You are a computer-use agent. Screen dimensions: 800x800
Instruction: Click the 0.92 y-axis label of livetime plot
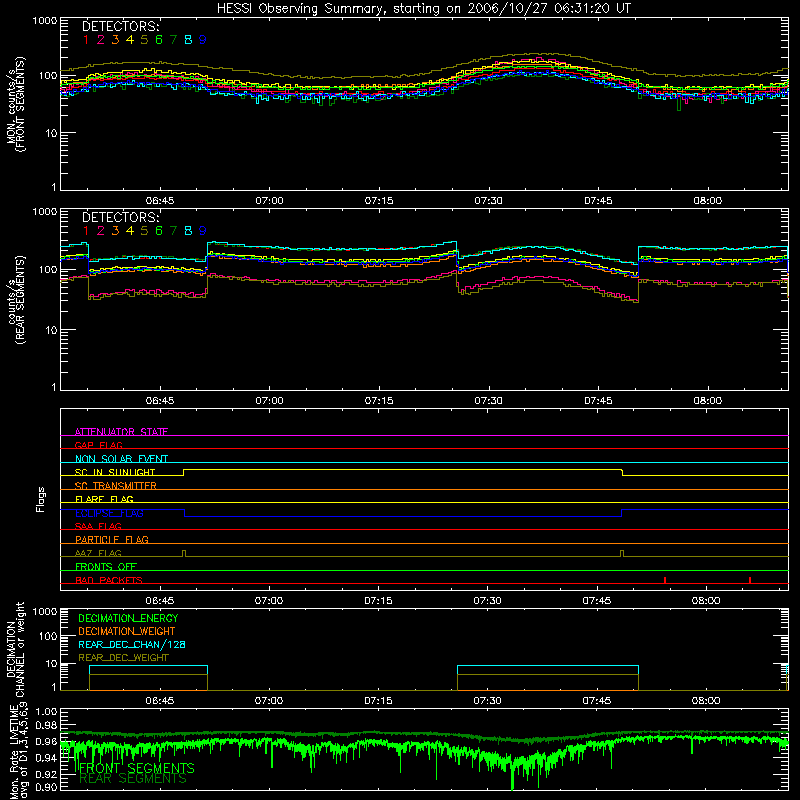click(47, 775)
